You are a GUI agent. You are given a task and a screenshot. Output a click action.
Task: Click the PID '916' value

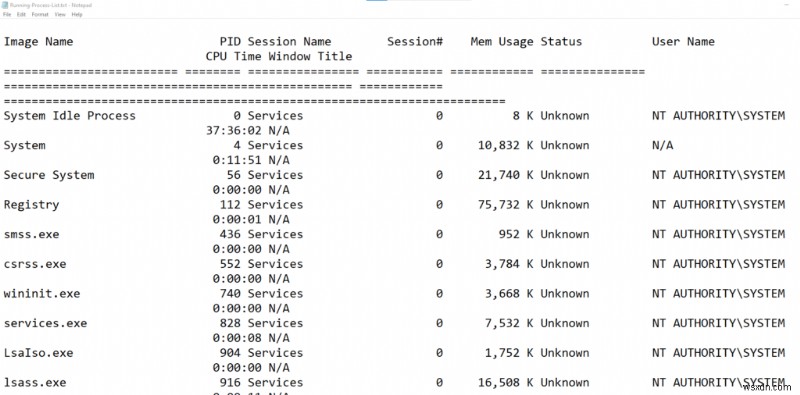tap(230, 382)
